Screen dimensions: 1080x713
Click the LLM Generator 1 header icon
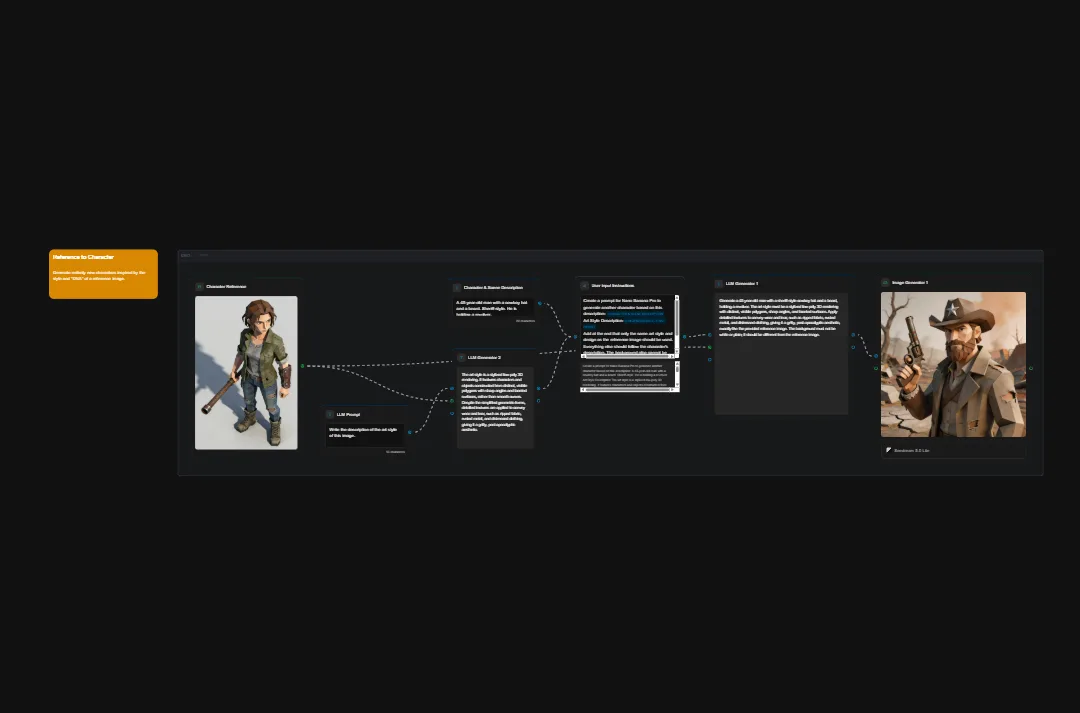718,282
